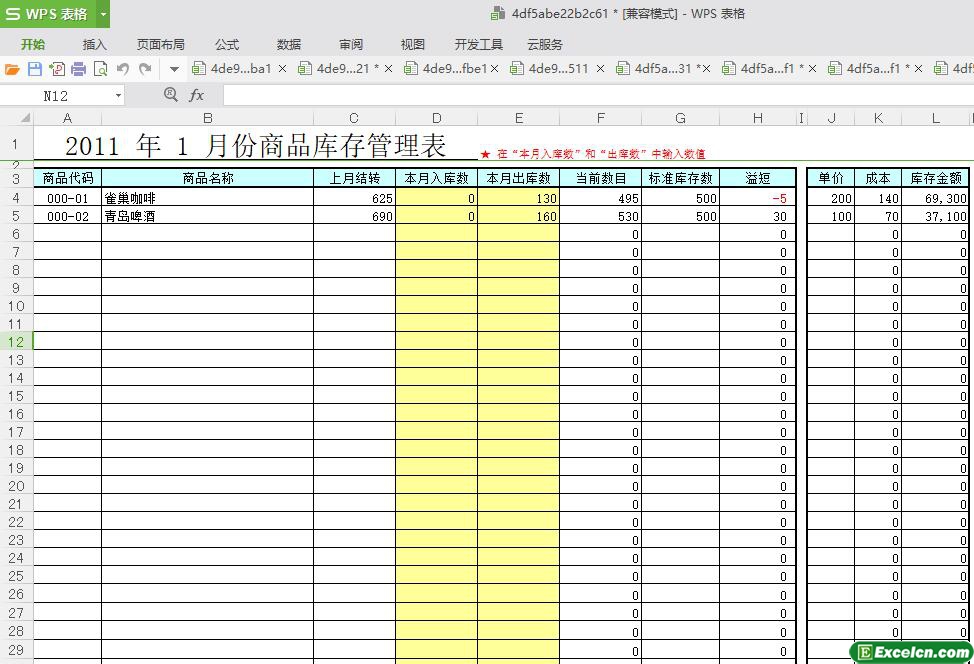This screenshot has width=974, height=664.
Task: Click the title 2011年1月份商品库存管理表
Action: coord(256,145)
